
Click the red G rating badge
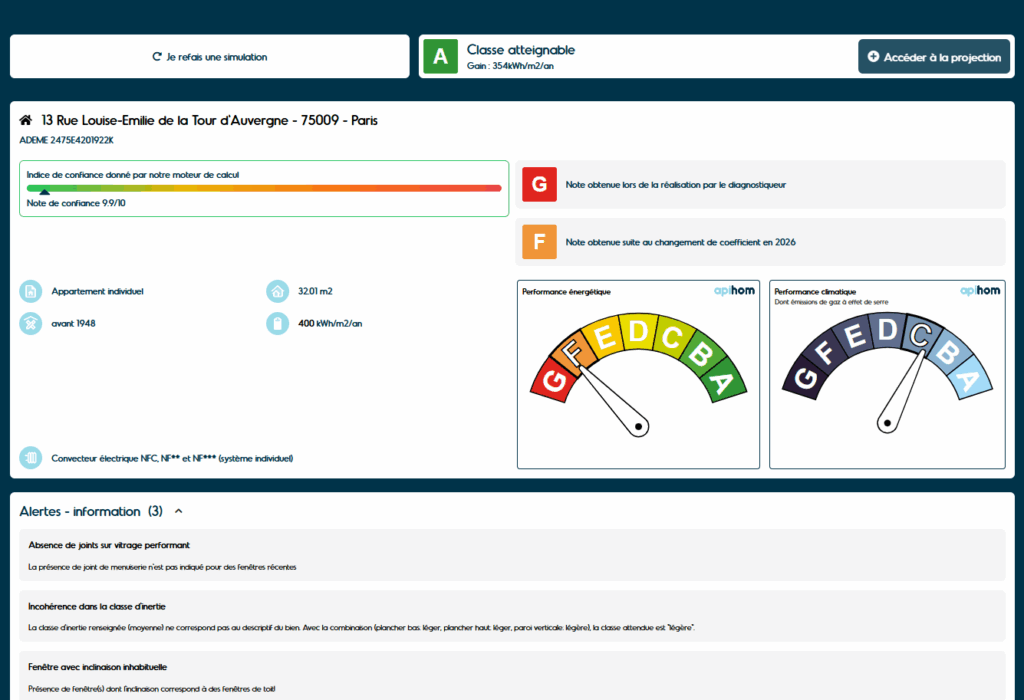click(x=539, y=185)
